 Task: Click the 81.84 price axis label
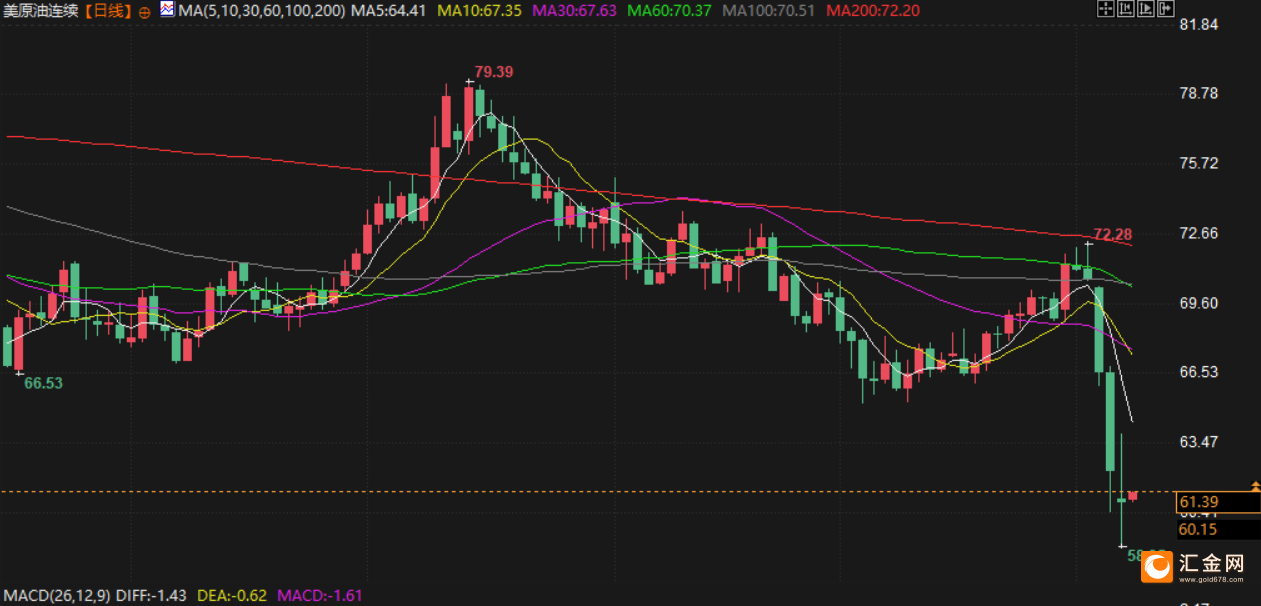coord(1199,24)
